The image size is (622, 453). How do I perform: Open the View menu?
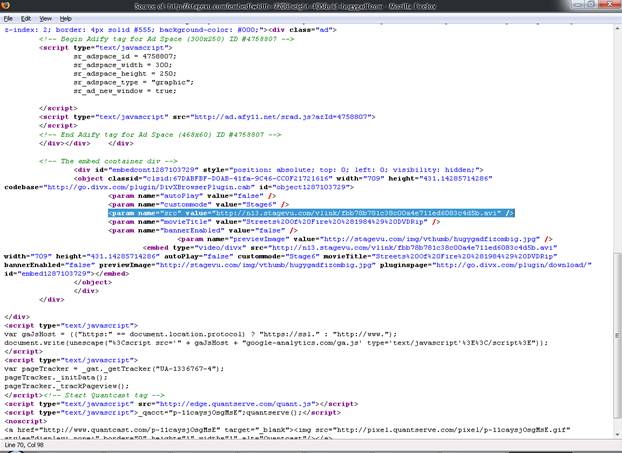click(46, 19)
